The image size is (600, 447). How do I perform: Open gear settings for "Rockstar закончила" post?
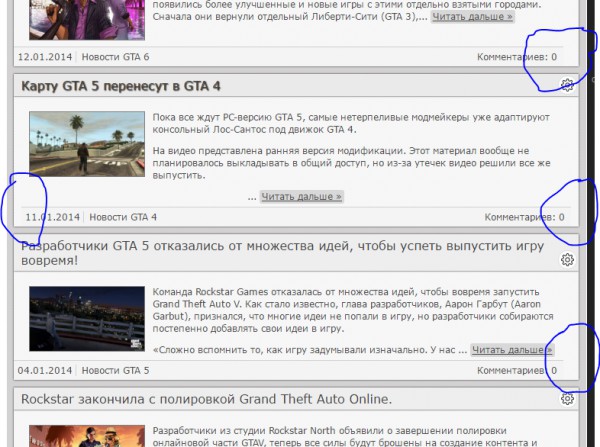tap(567, 398)
